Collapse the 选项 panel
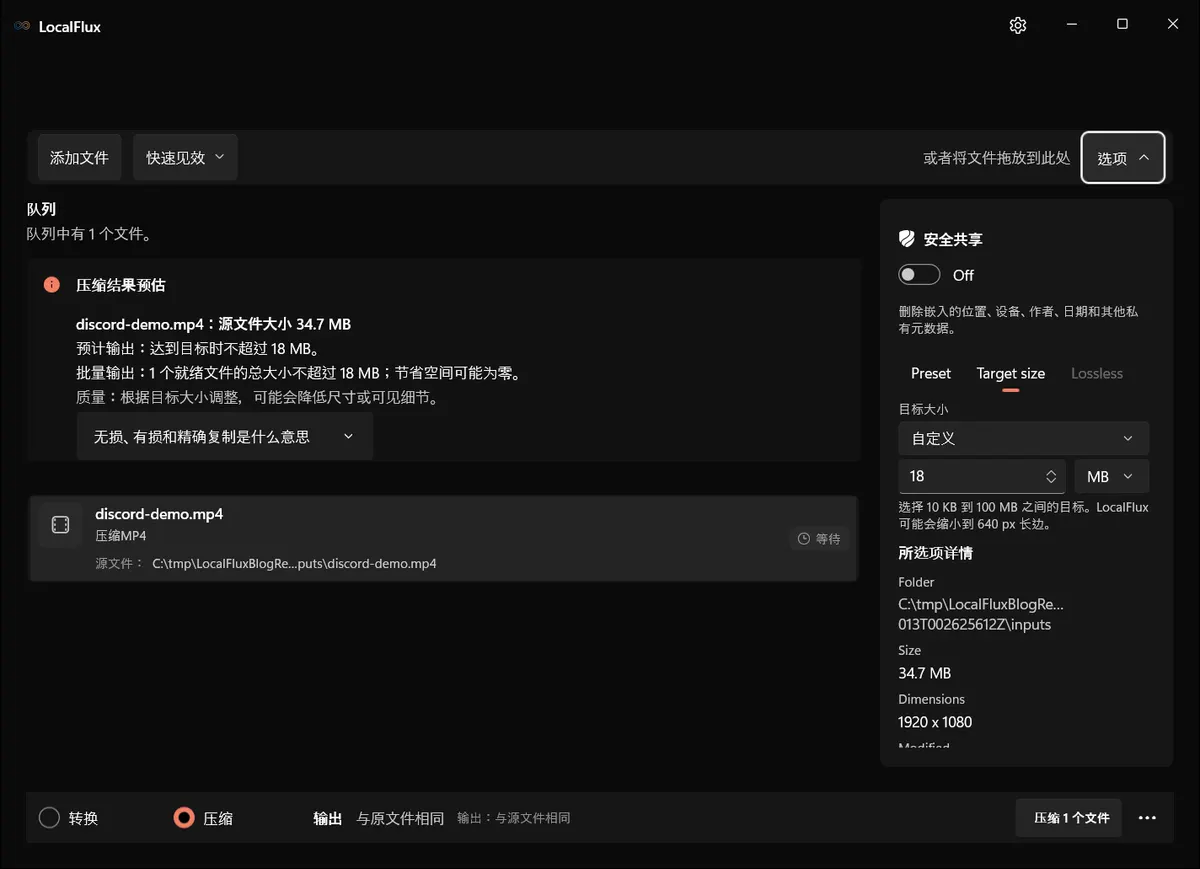1200x869 pixels. 1123,158
